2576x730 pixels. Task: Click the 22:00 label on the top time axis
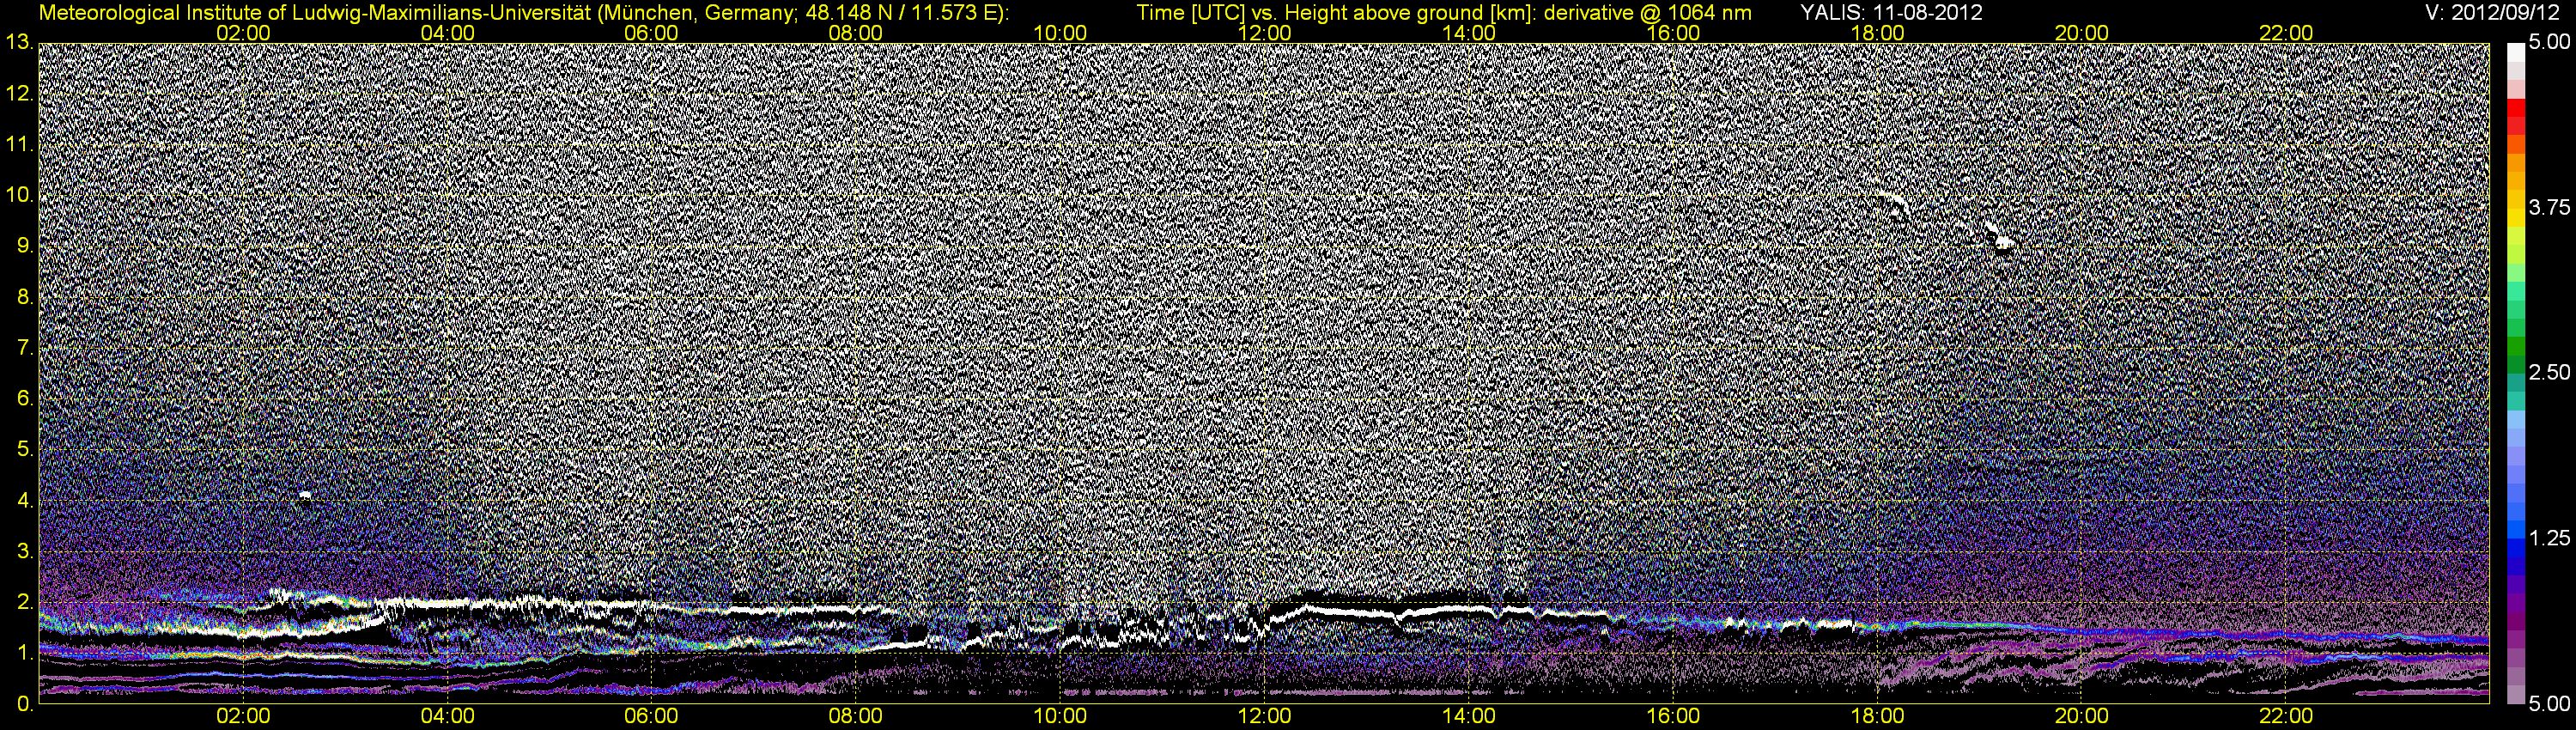pos(2286,33)
